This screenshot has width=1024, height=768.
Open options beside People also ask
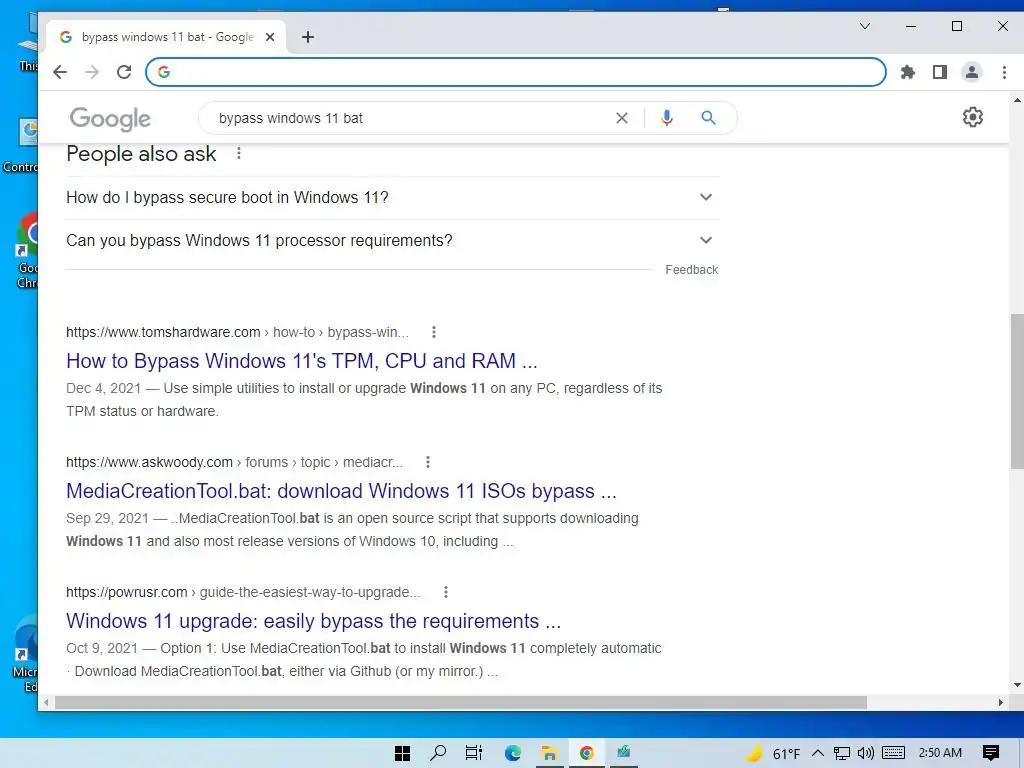[239, 153]
